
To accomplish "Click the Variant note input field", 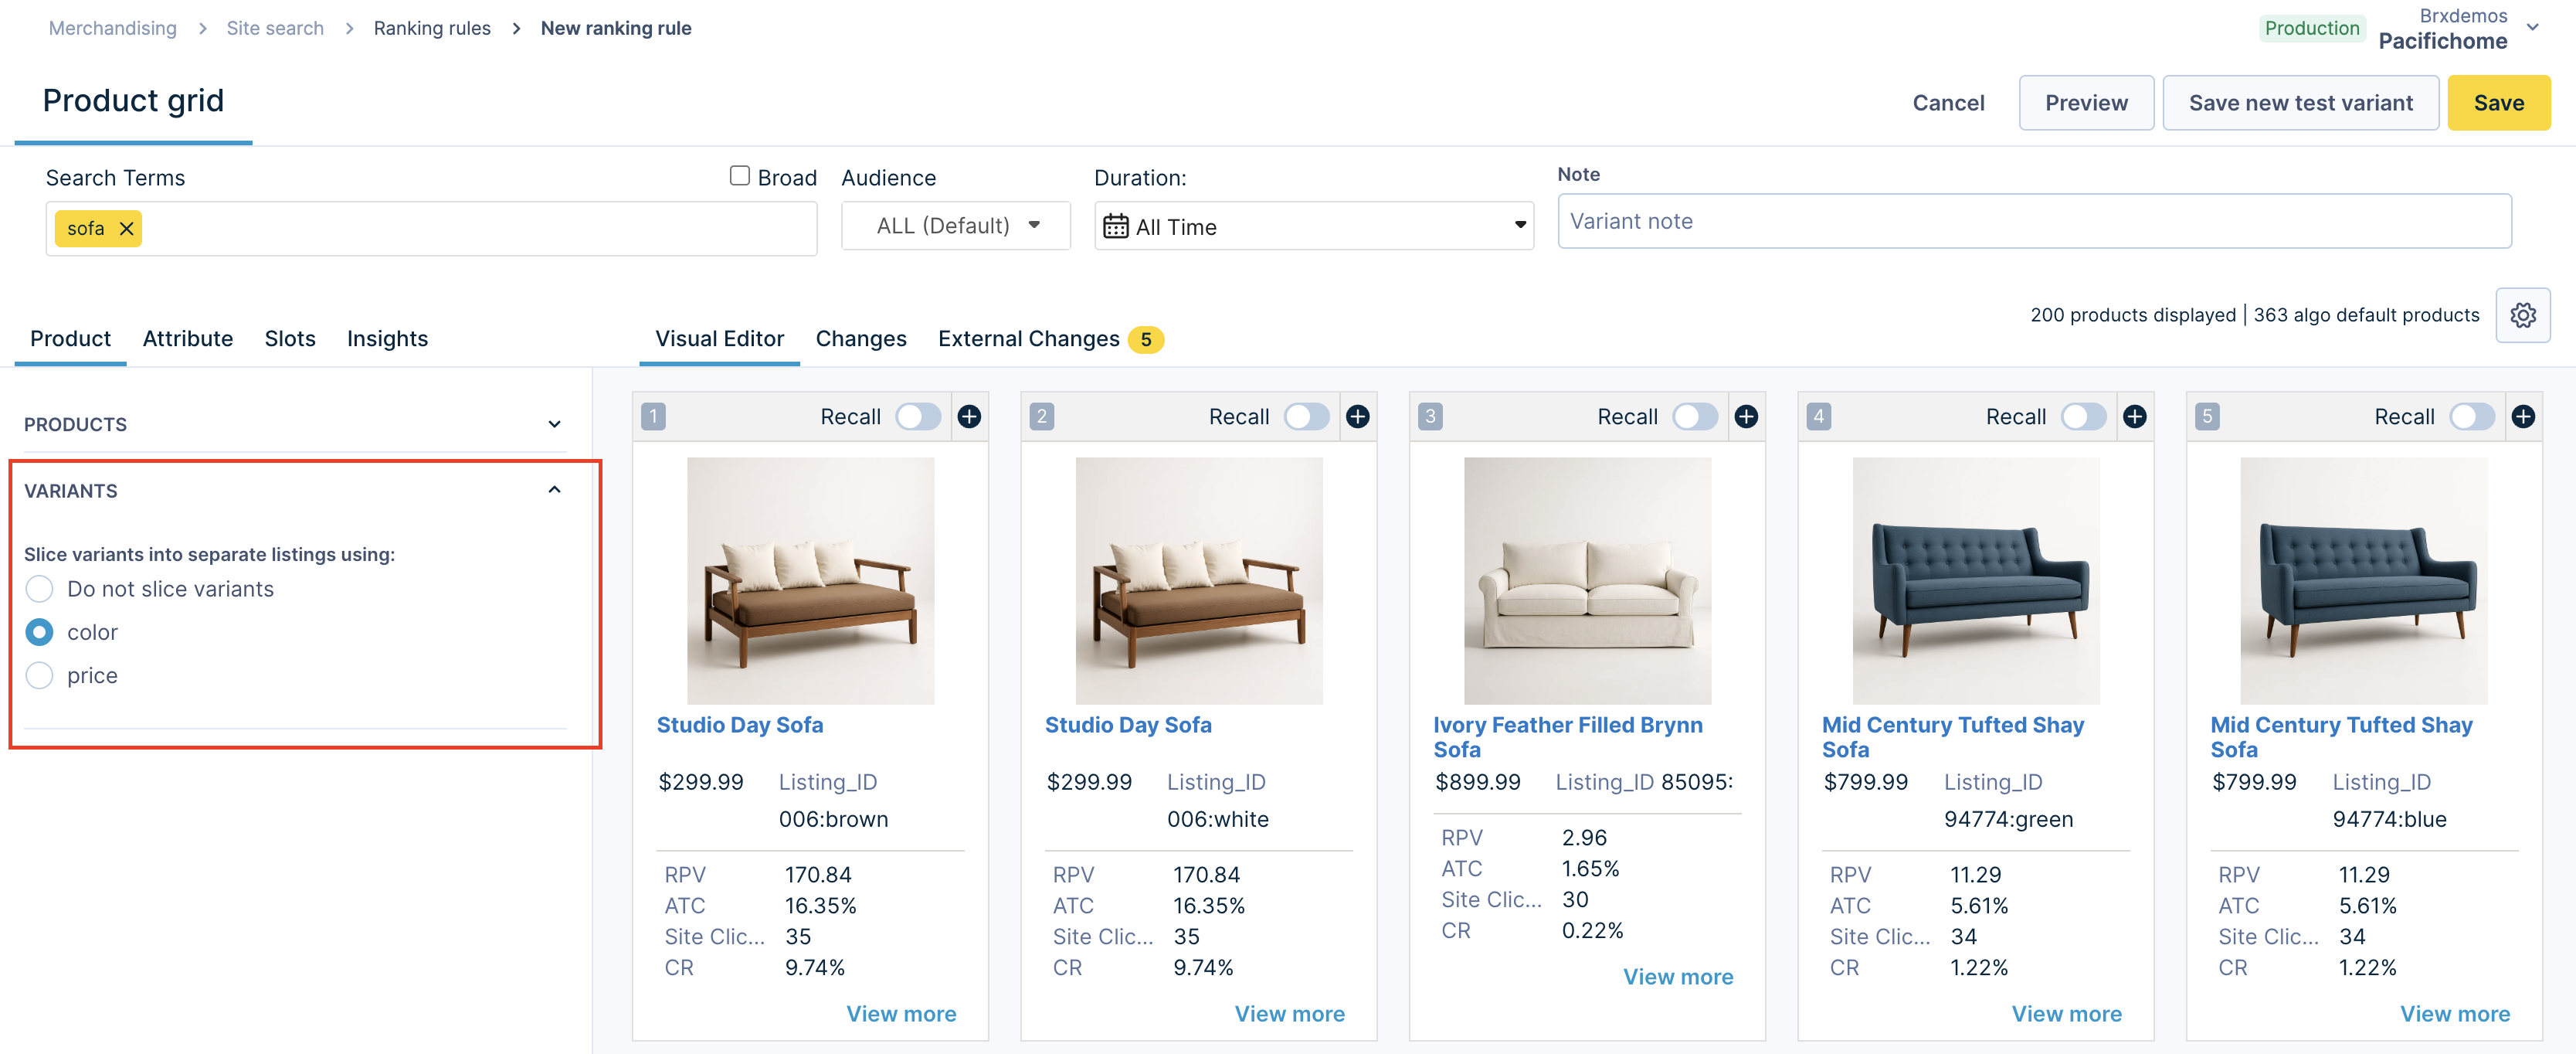I will tap(2033, 221).
